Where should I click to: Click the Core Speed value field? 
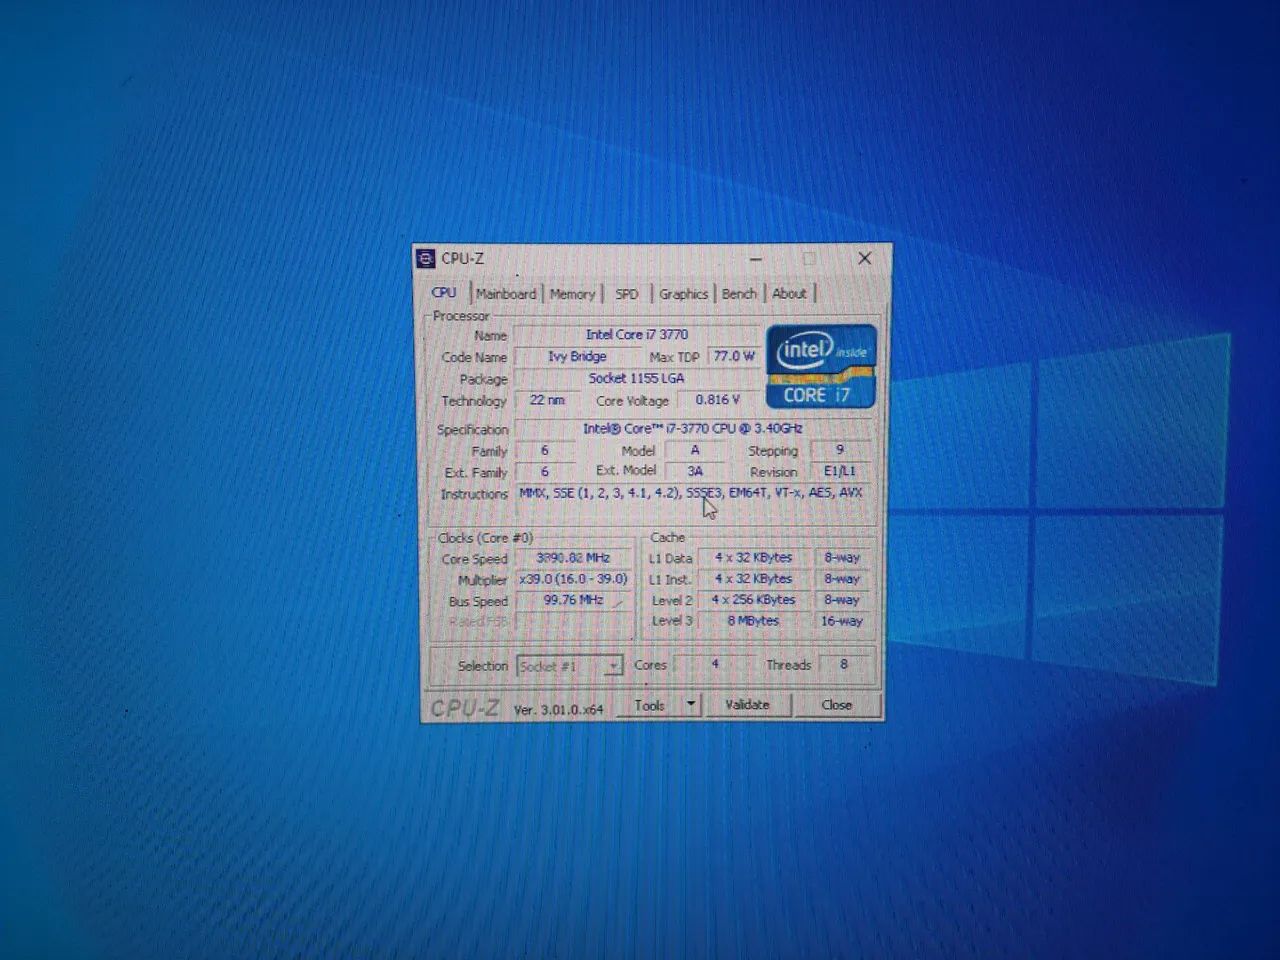[x=574, y=558]
